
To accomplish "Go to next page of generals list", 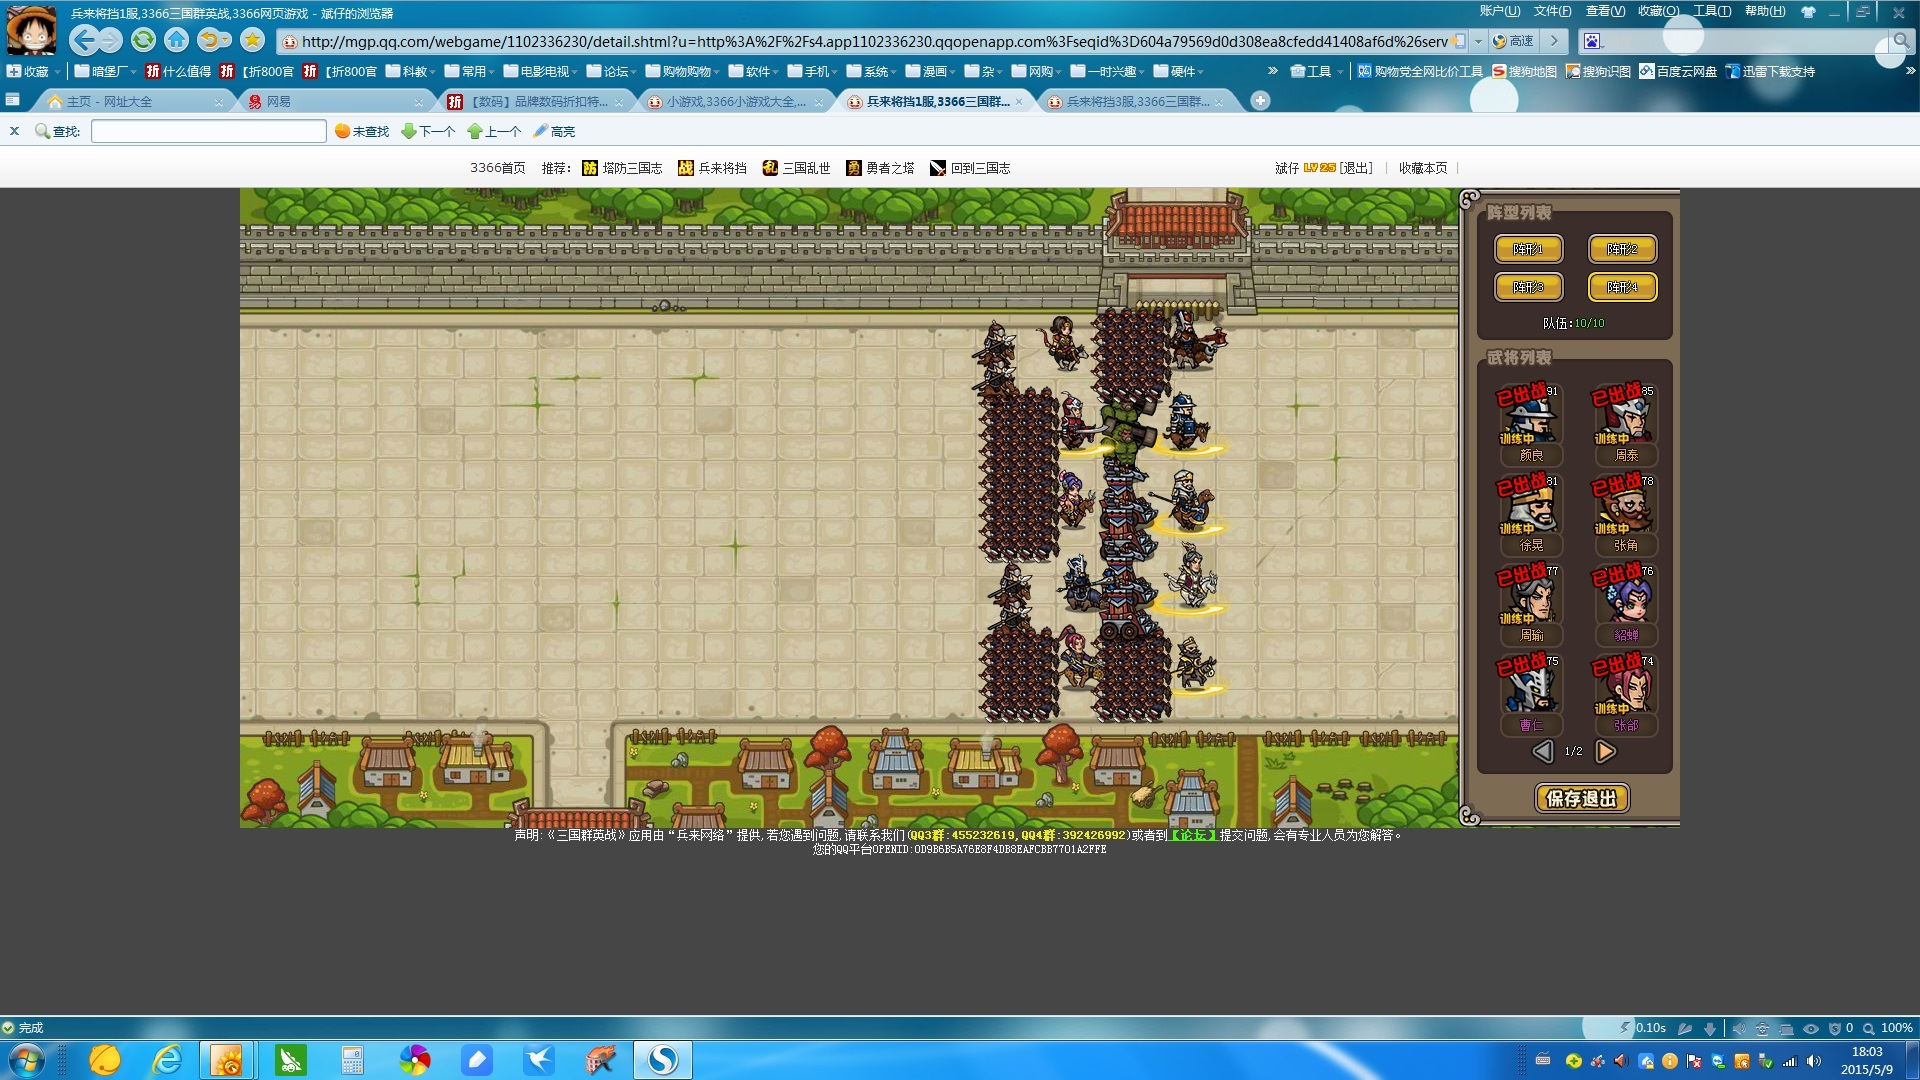I will [1605, 751].
